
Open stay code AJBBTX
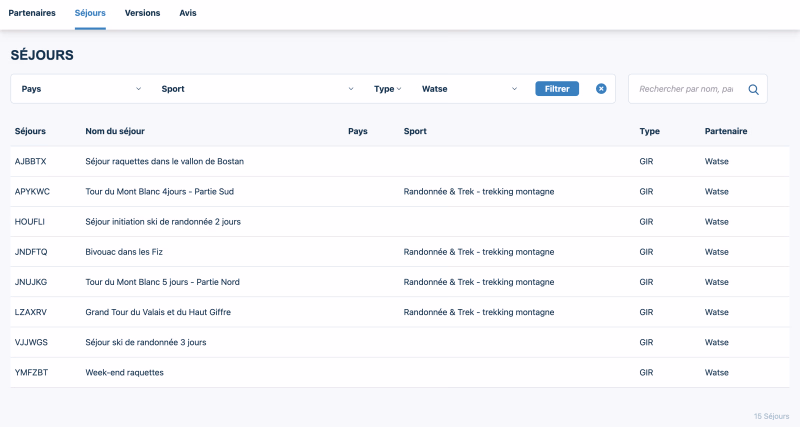[x=31, y=161]
